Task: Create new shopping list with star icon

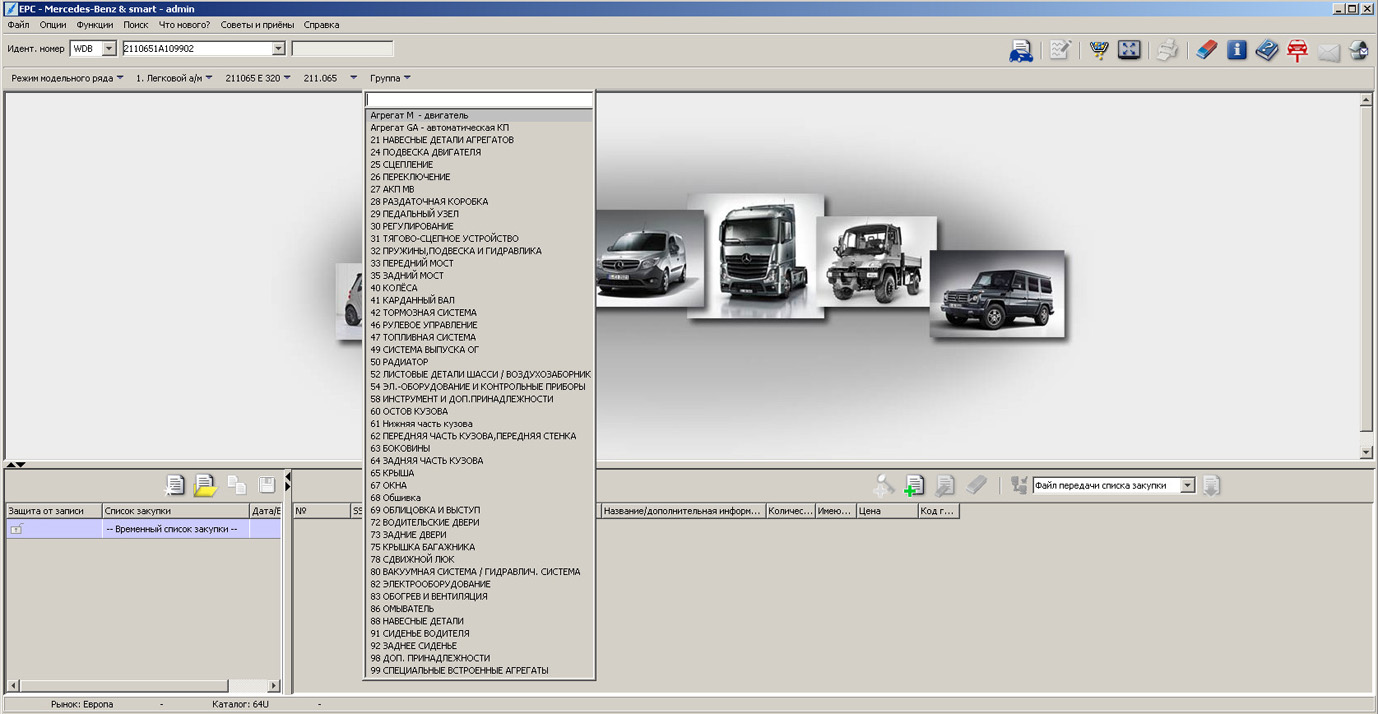Action: (175, 486)
